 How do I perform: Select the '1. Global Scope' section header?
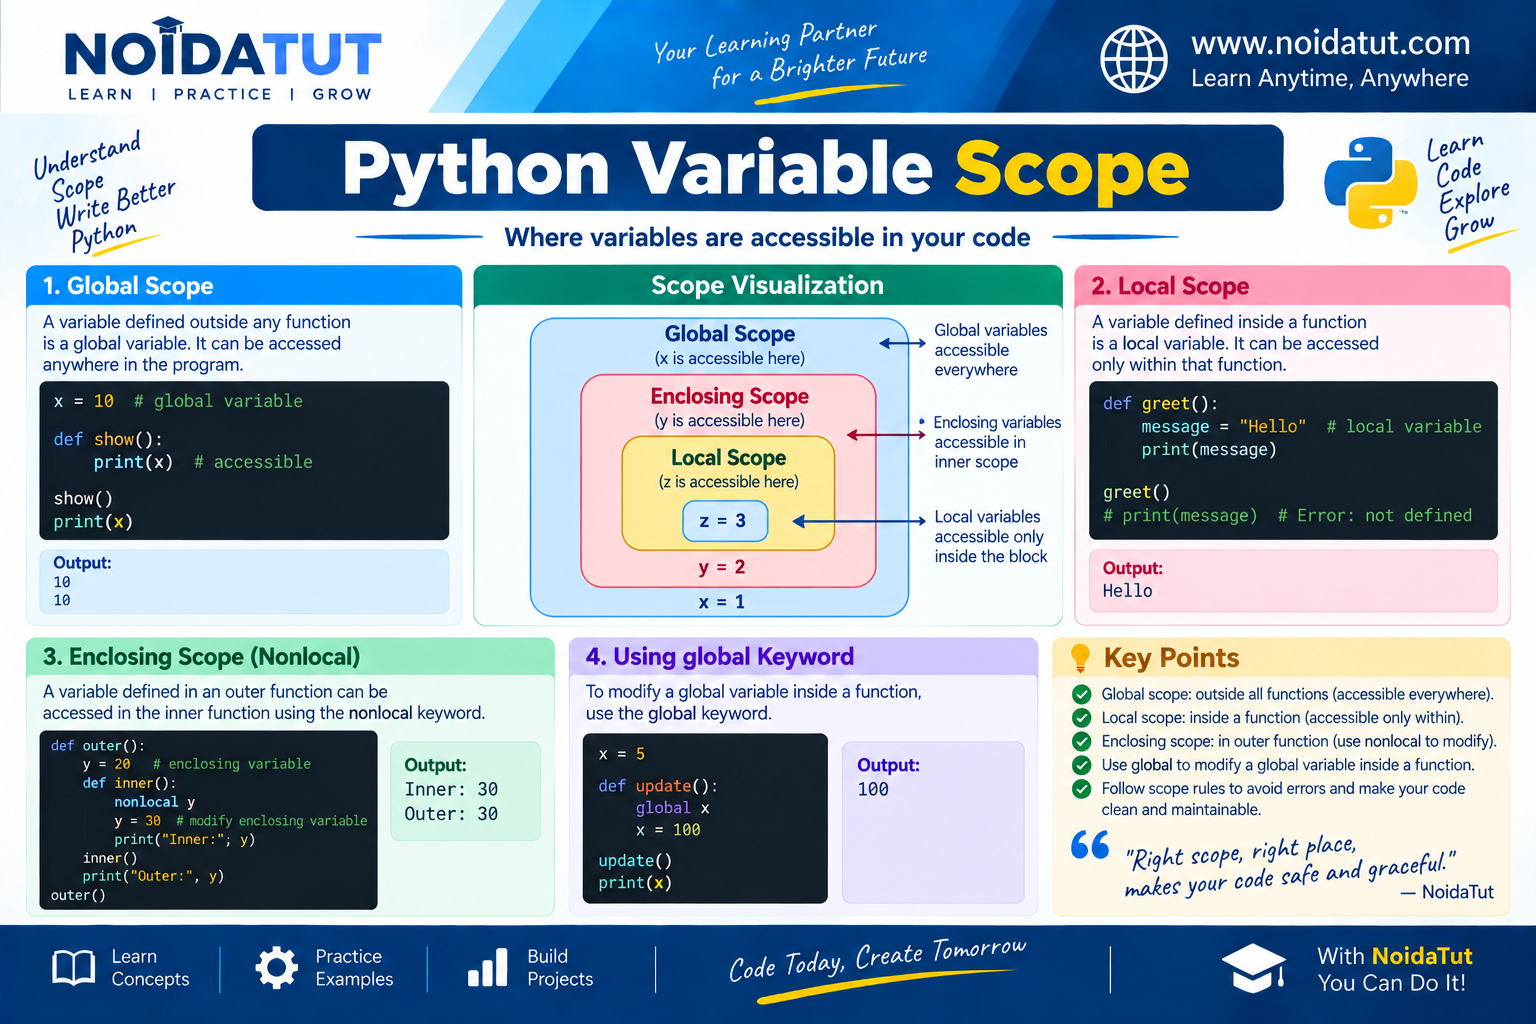tap(244, 286)
